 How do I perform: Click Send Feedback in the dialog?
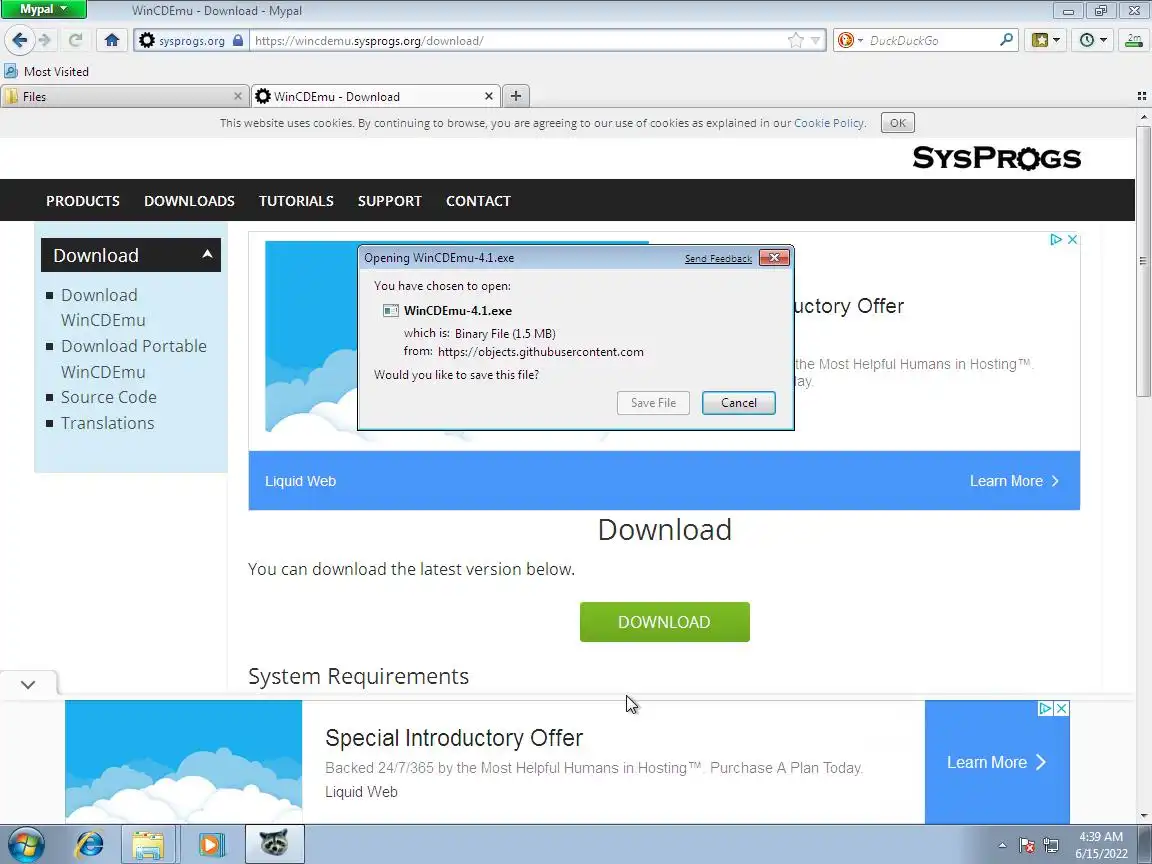(718, 259)
